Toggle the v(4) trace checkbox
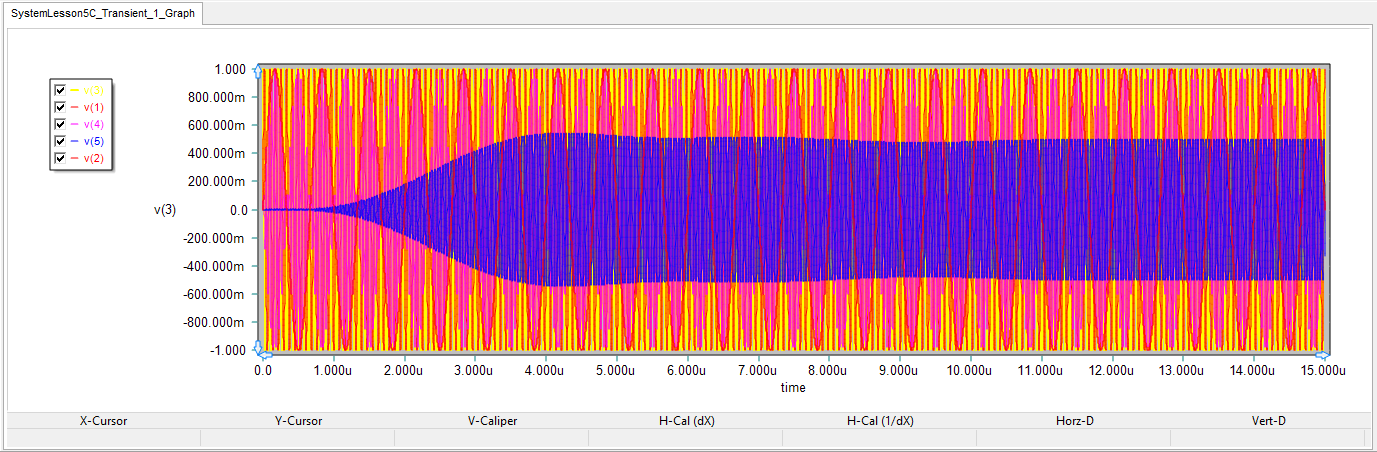This screenshot has width=1377, height=452. click(x=60, y=124)
